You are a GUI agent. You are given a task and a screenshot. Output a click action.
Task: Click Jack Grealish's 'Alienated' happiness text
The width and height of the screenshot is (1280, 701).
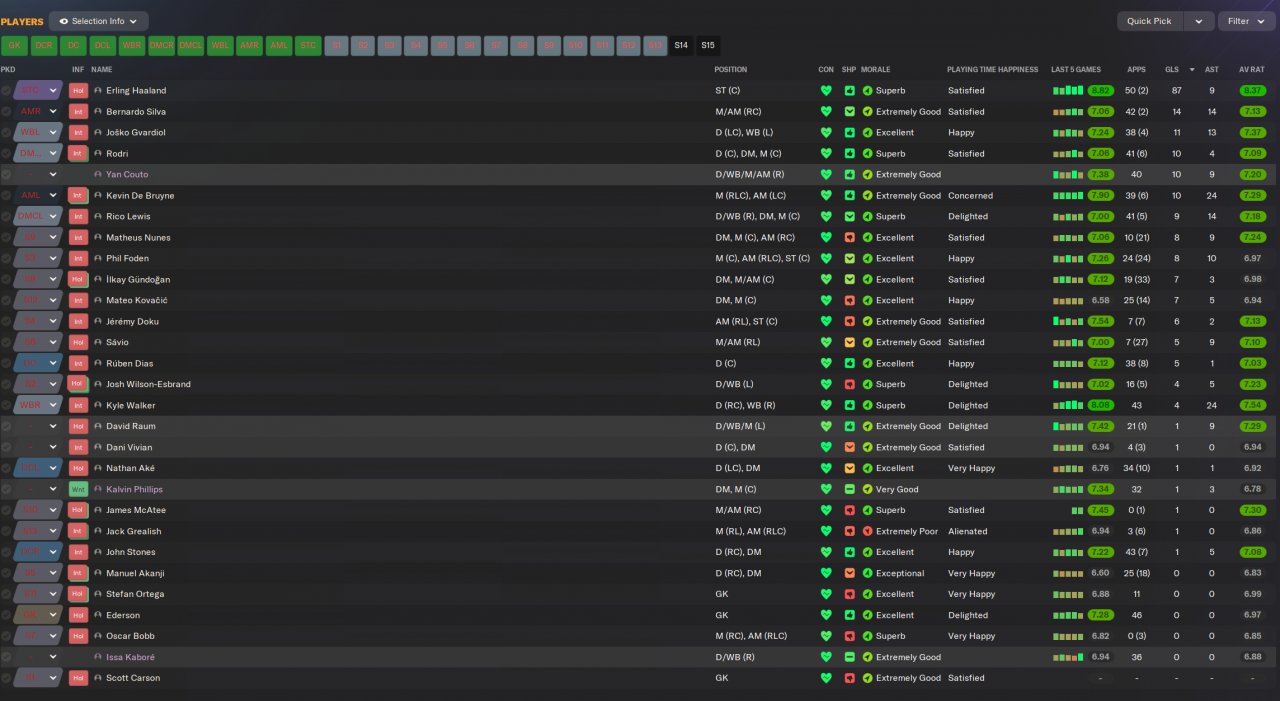click(967, 531)
